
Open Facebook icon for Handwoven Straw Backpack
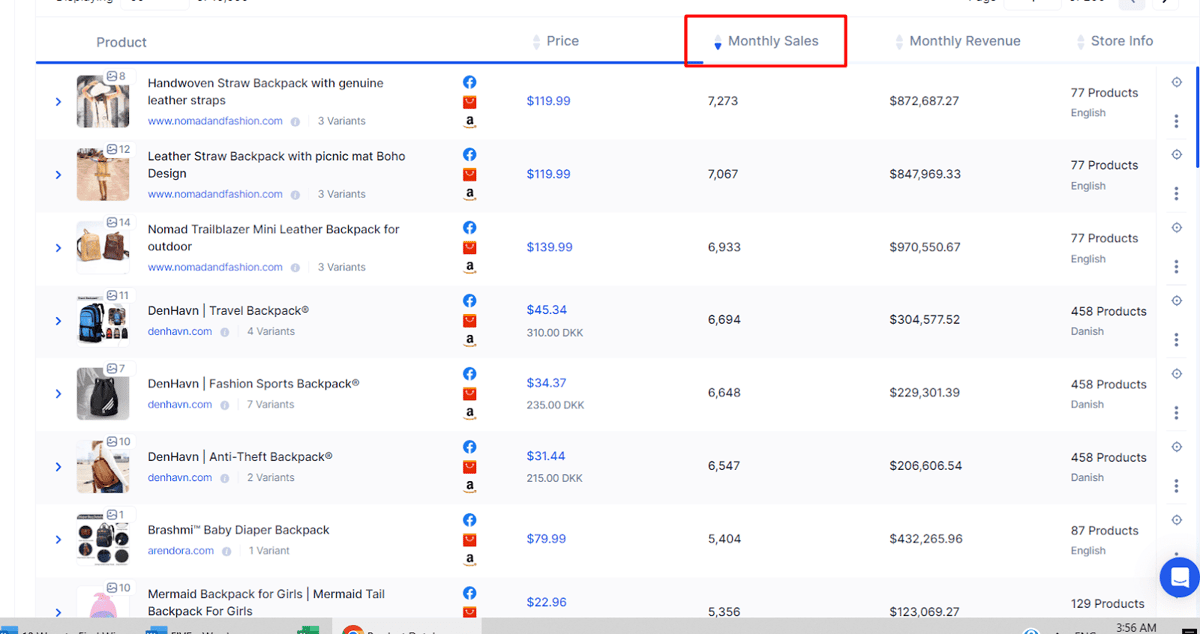[x=469, y=82]
